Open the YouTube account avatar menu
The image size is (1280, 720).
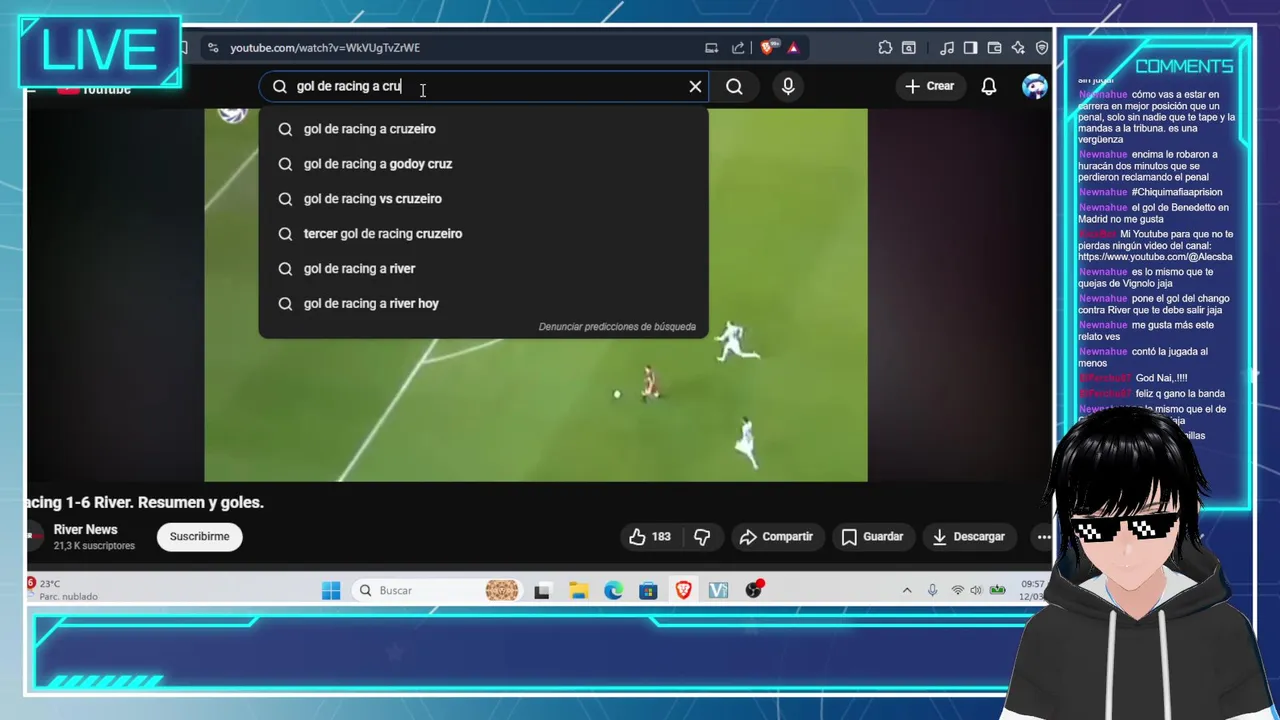pos(1034,86)
